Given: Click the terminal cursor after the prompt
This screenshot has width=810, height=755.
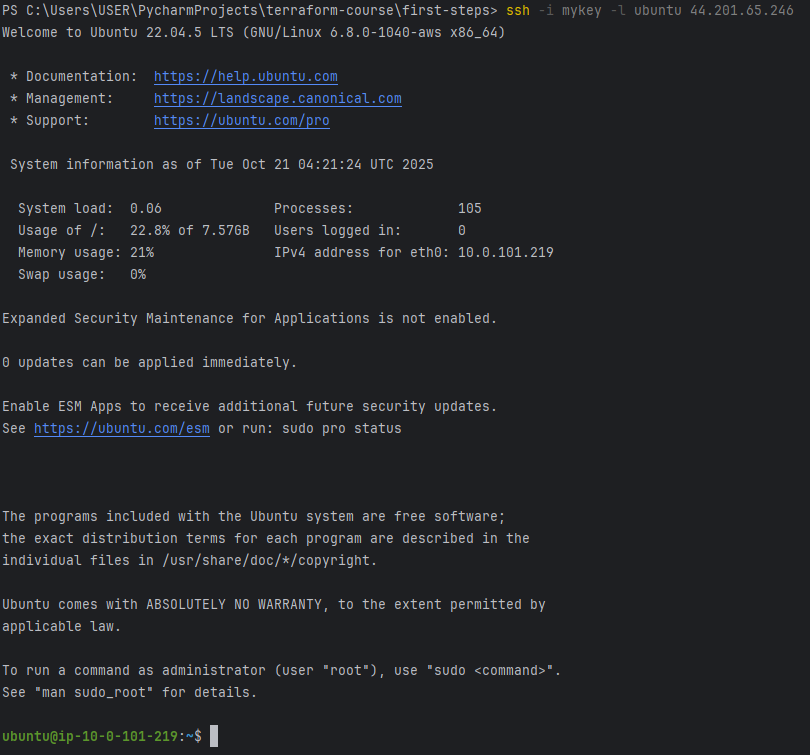Looking at the screenshot, I should pyautogui.click(x=214, y=736).
